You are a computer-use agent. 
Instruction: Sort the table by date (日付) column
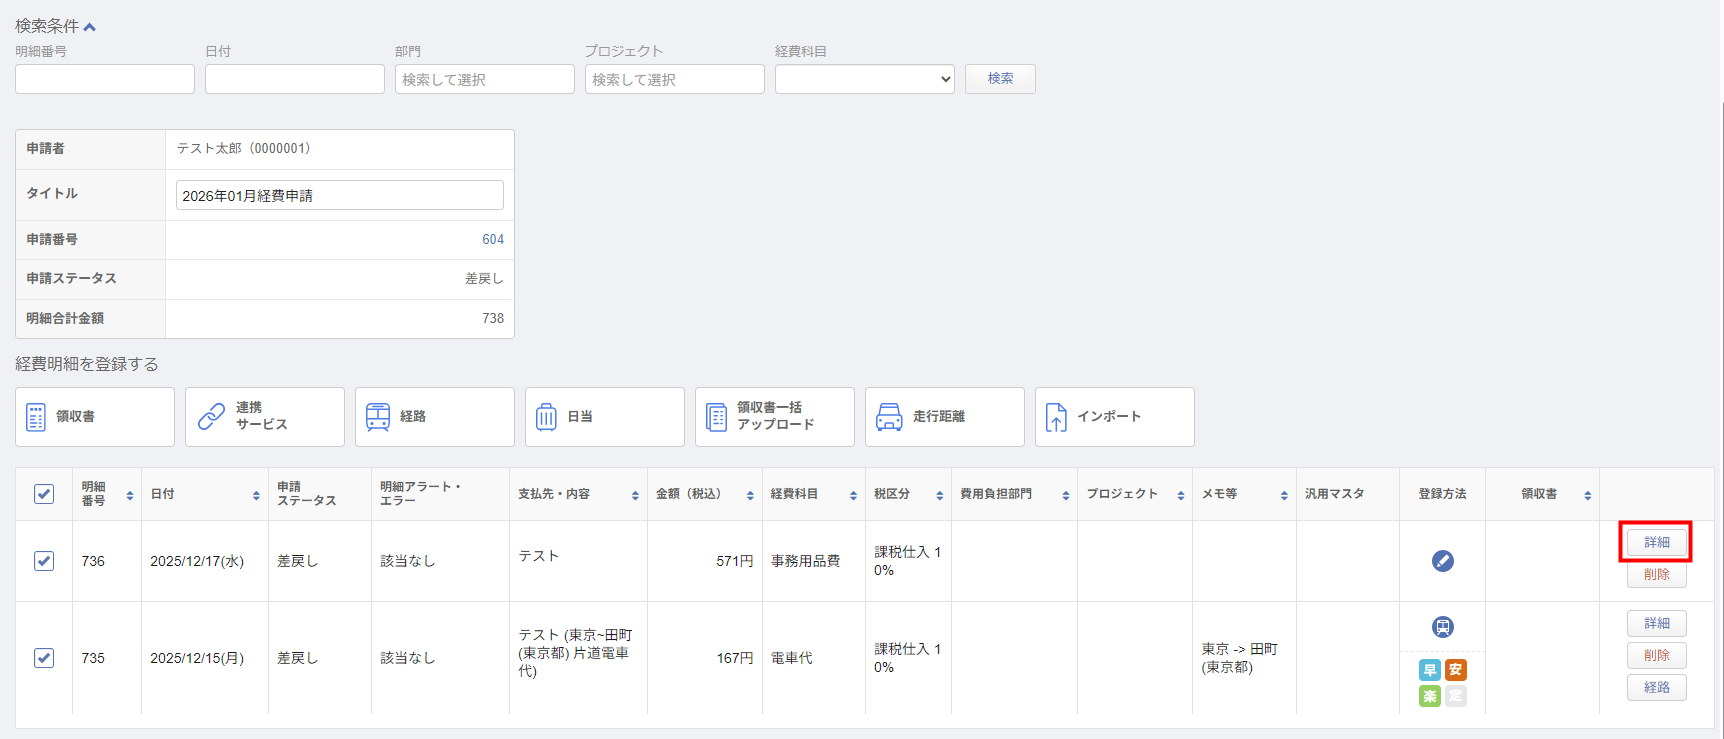click(x=256, y=495)
